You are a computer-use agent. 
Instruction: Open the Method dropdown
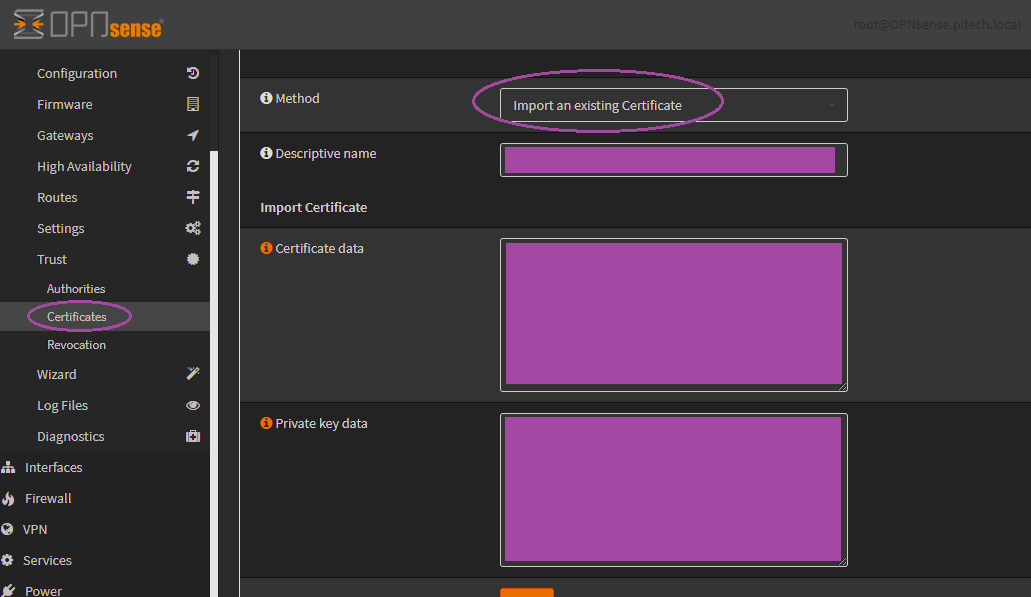click(x=673, y=105)
